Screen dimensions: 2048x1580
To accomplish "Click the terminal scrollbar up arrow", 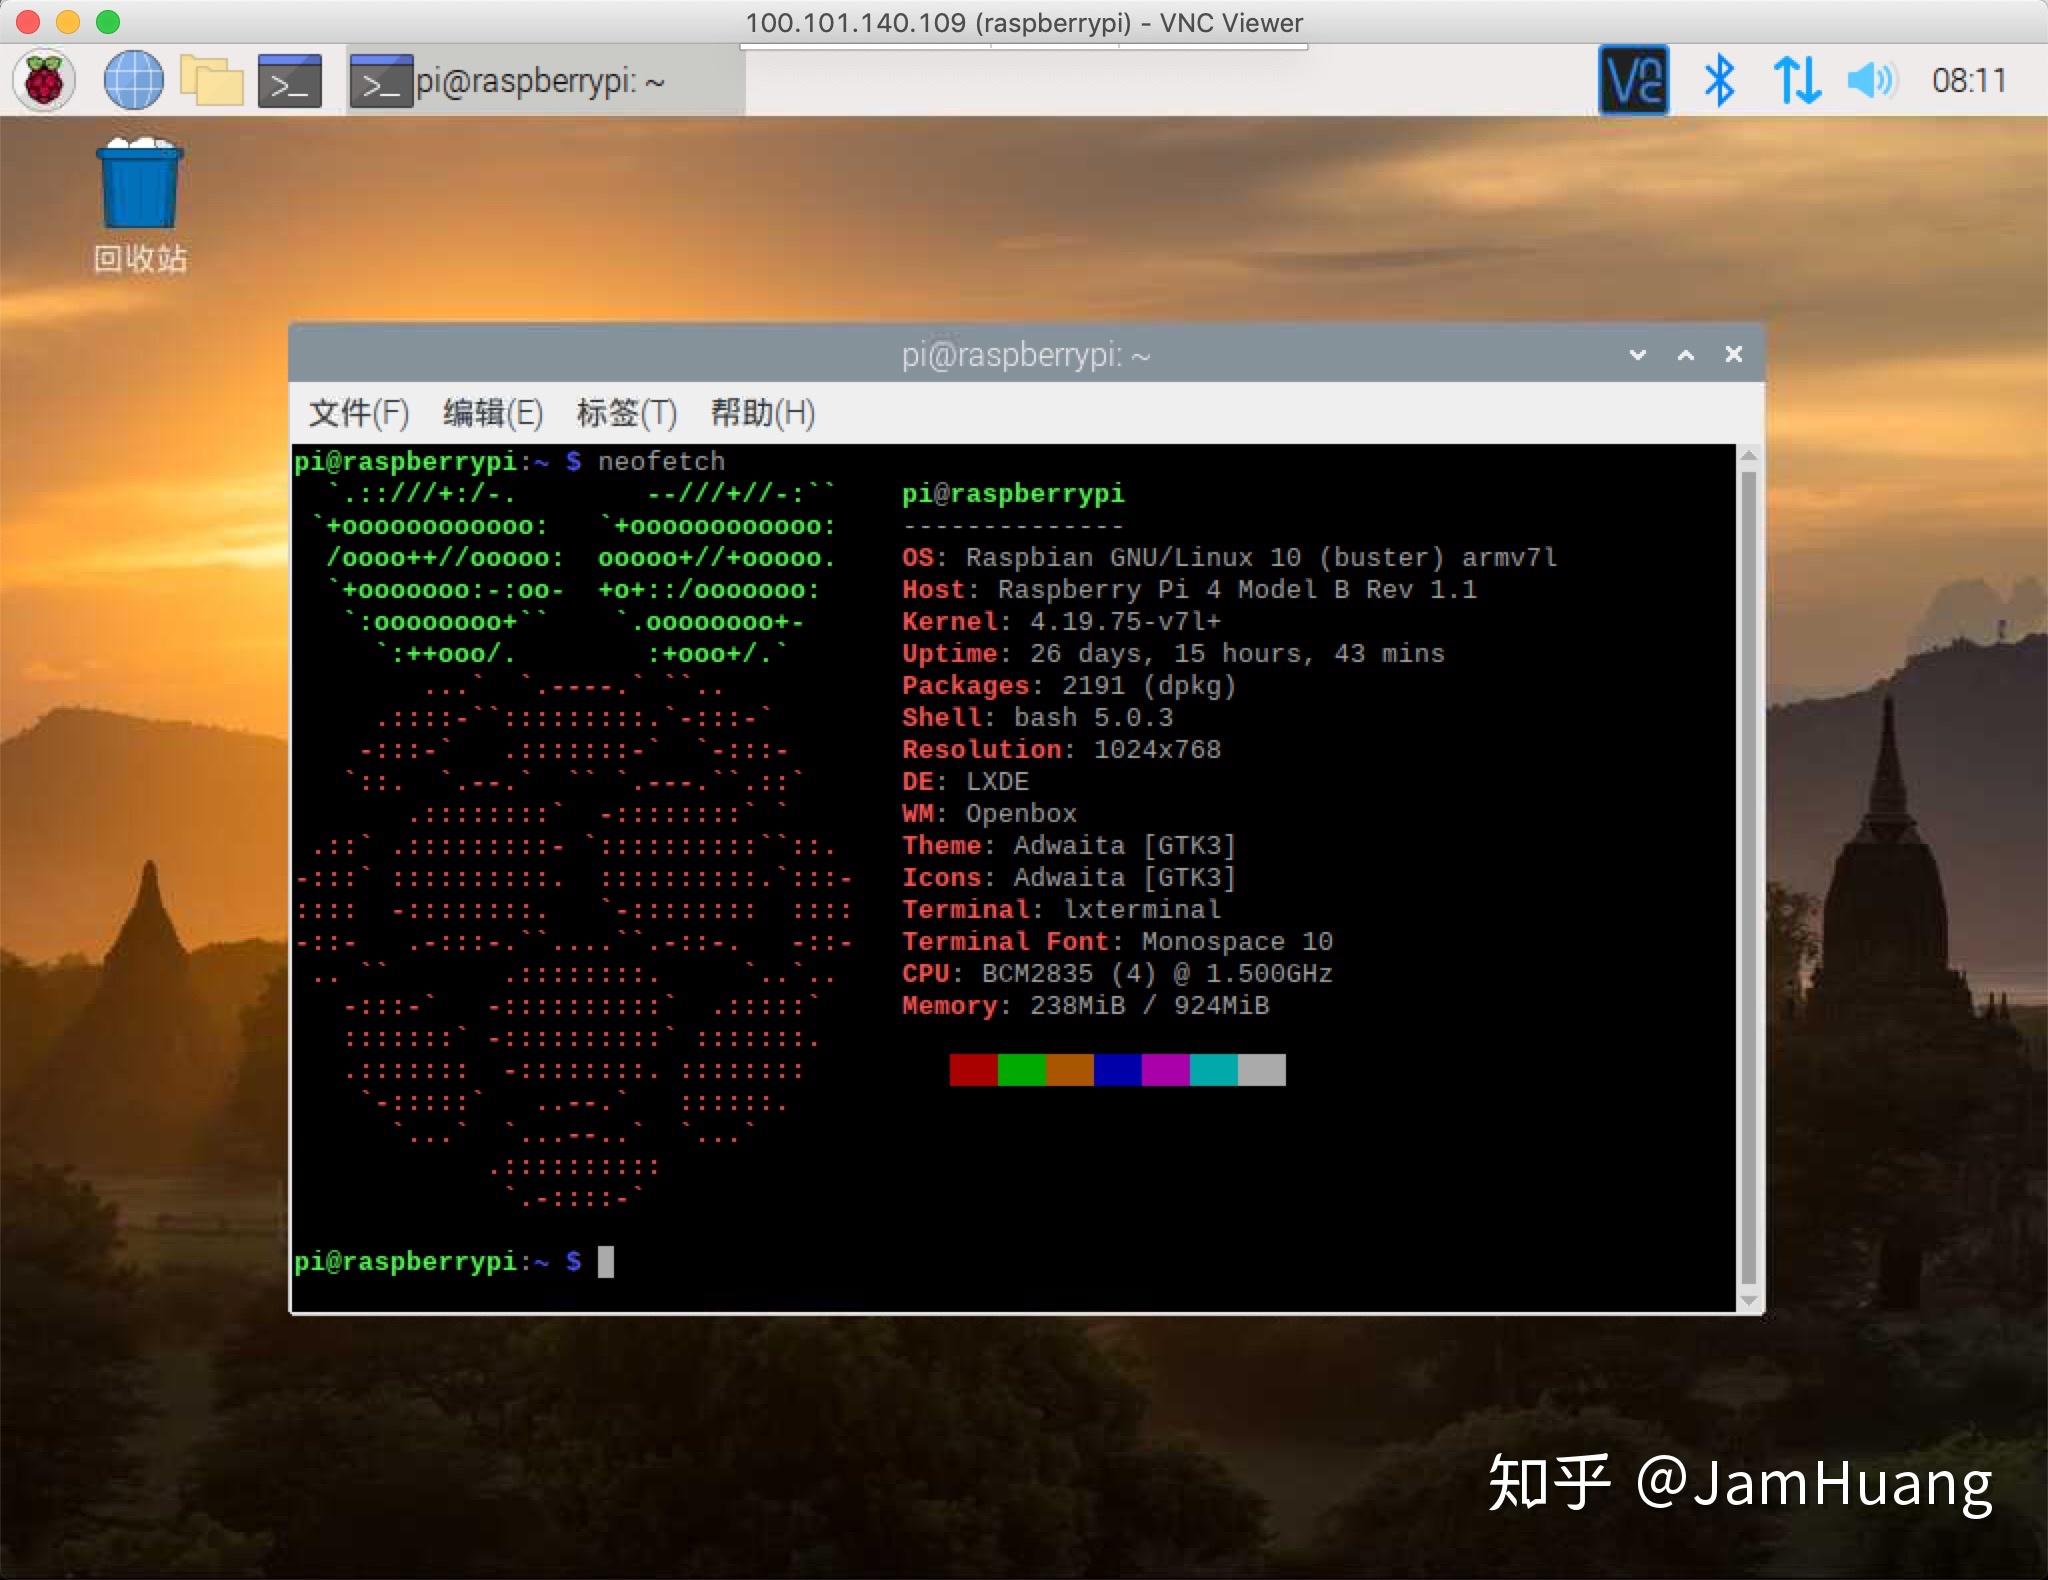I will pos(1748,457).
